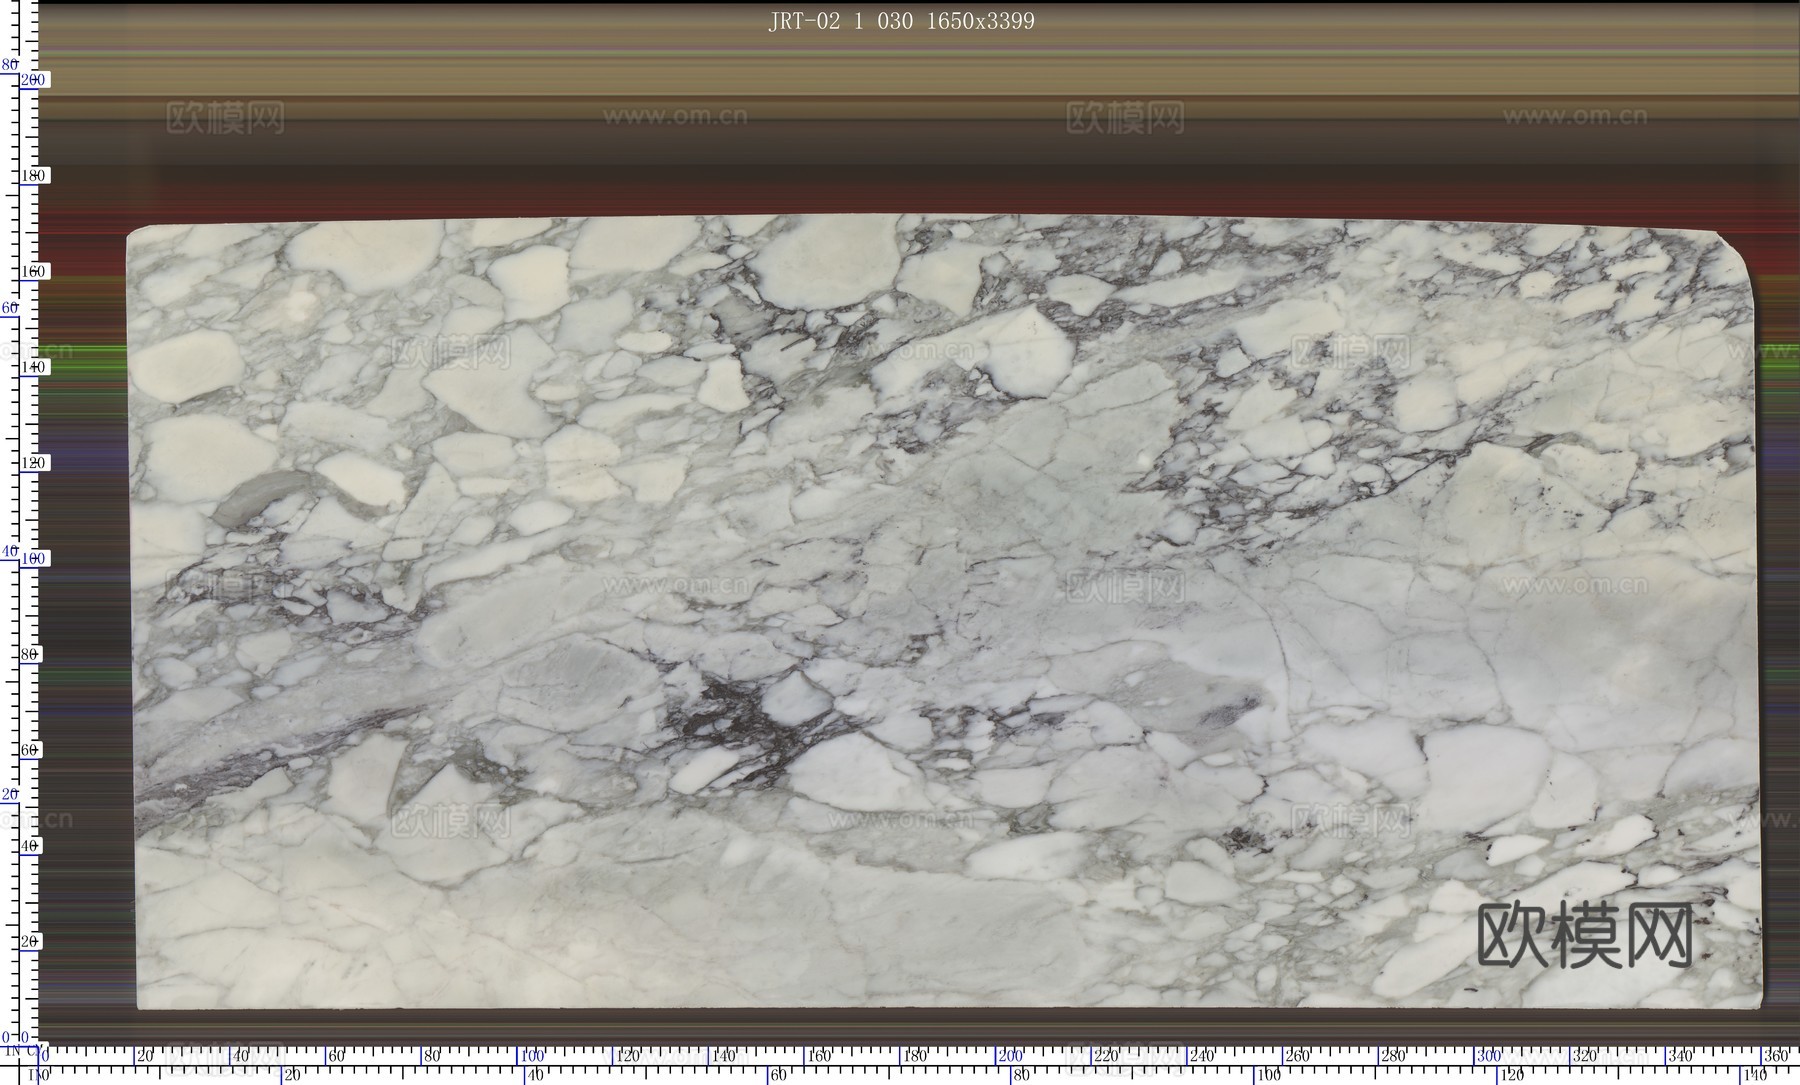Click the 180 mark on horizontal cm ruler

(x=915, y=1056)
